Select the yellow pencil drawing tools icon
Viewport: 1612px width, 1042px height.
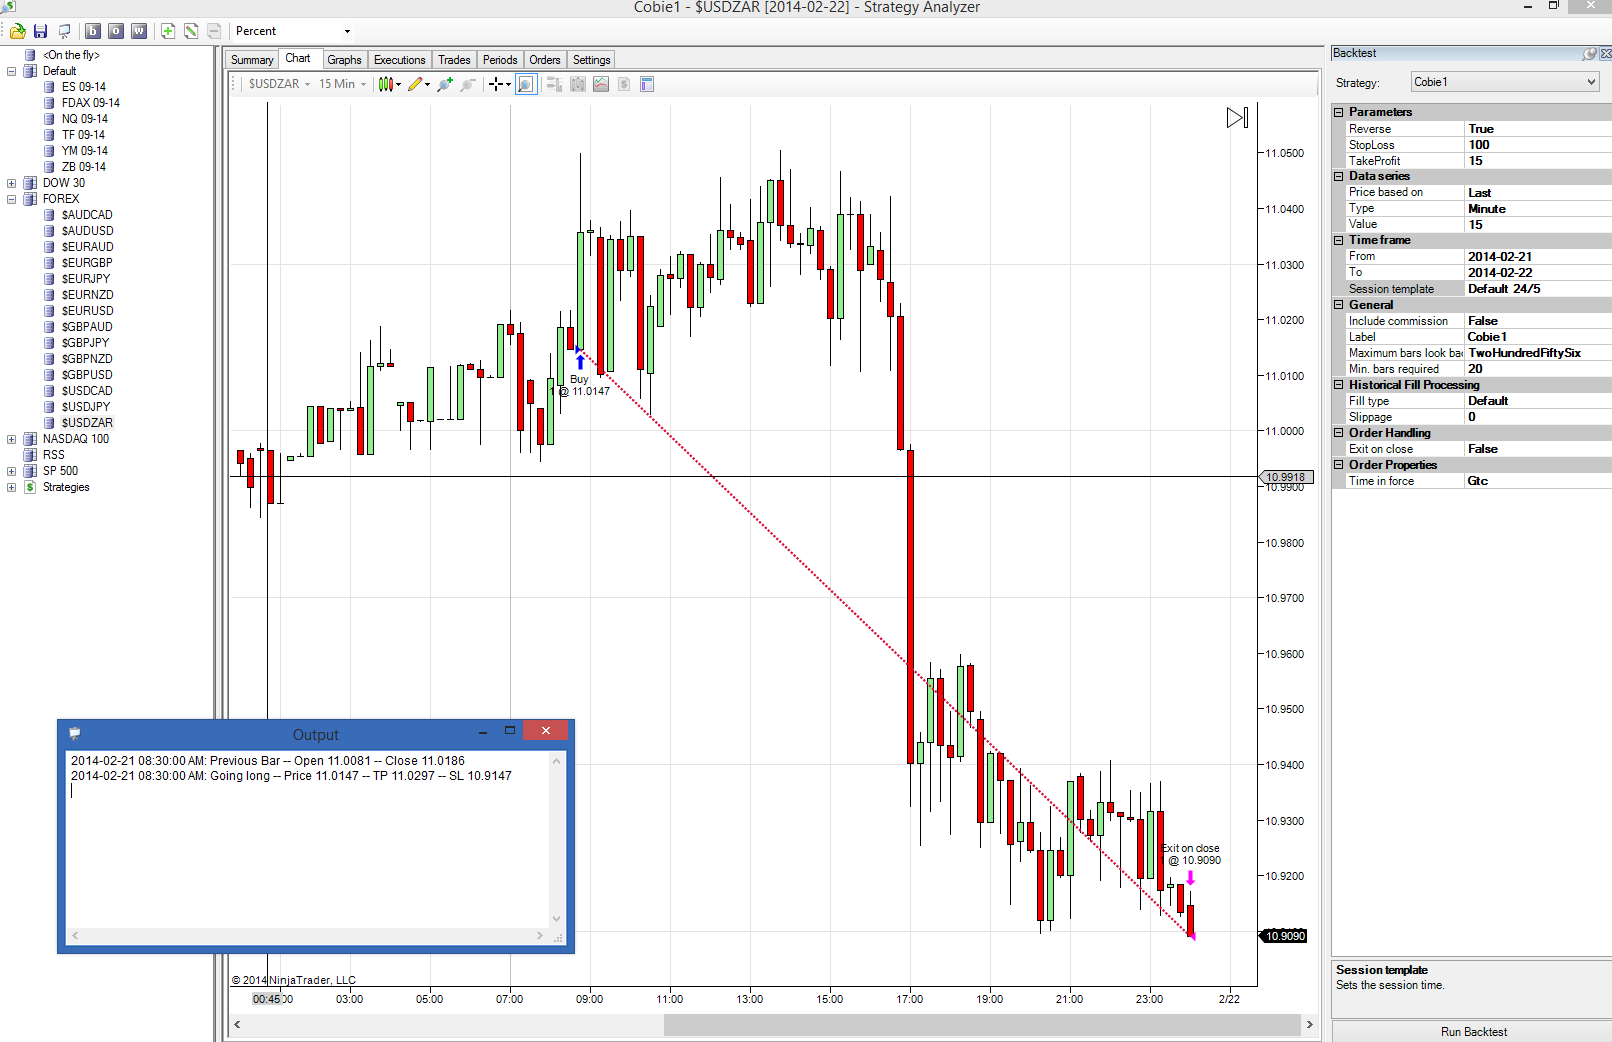418,84
